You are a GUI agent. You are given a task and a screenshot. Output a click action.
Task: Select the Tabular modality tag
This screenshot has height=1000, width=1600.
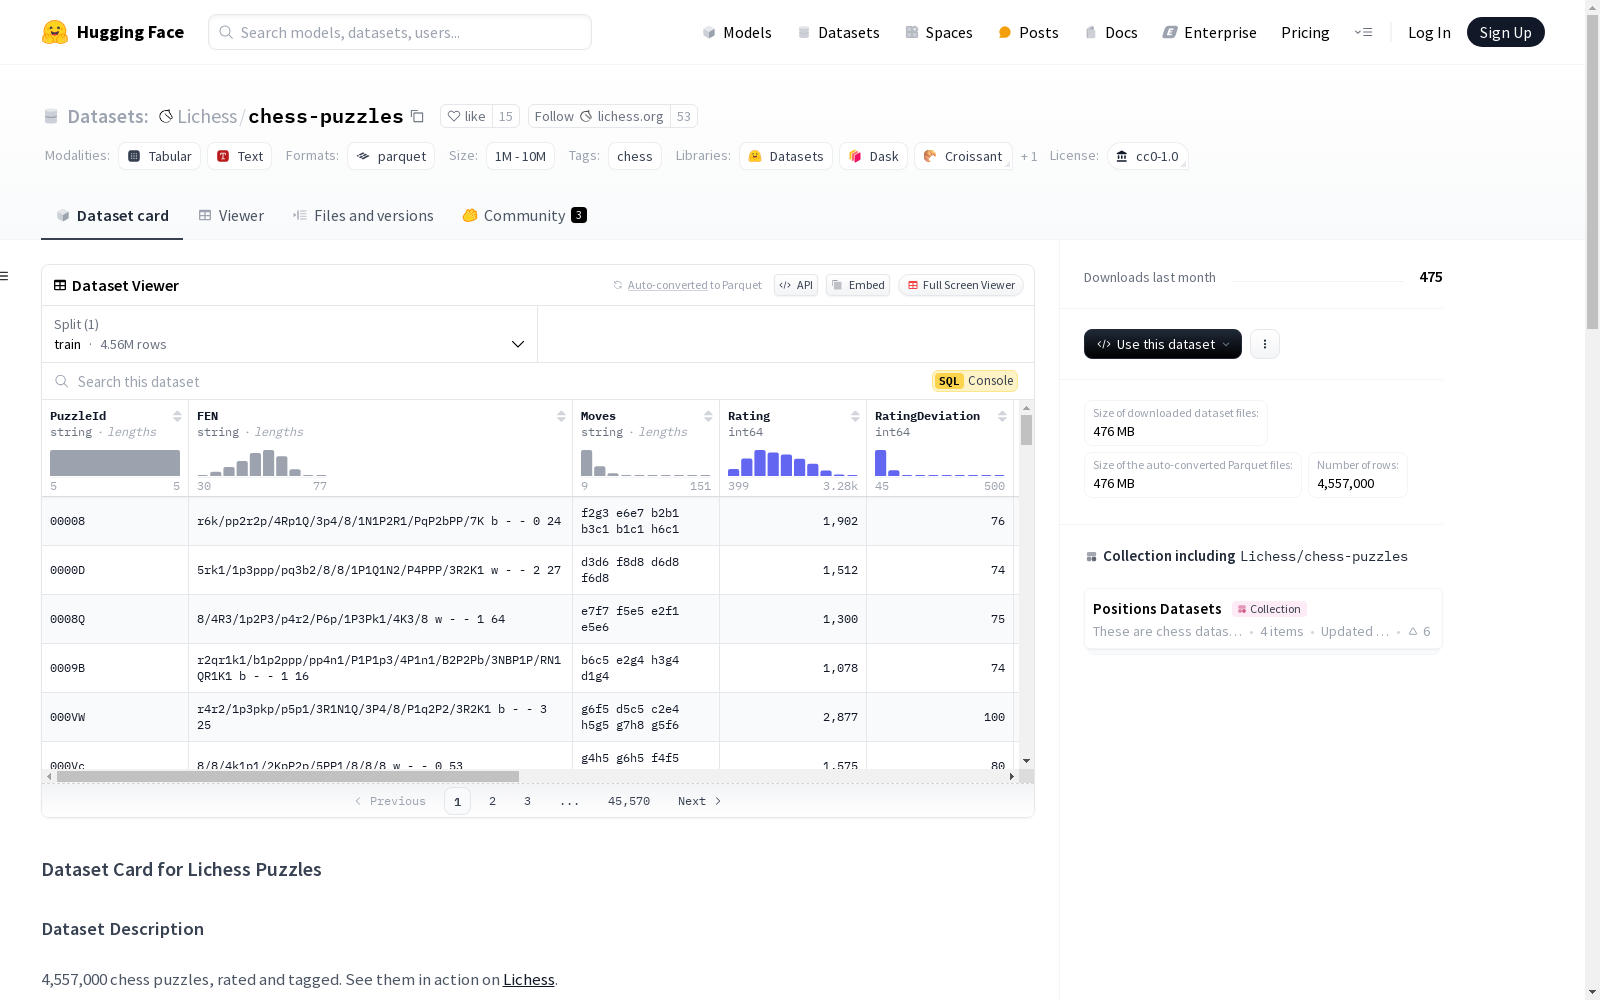(x=160, y=156)
